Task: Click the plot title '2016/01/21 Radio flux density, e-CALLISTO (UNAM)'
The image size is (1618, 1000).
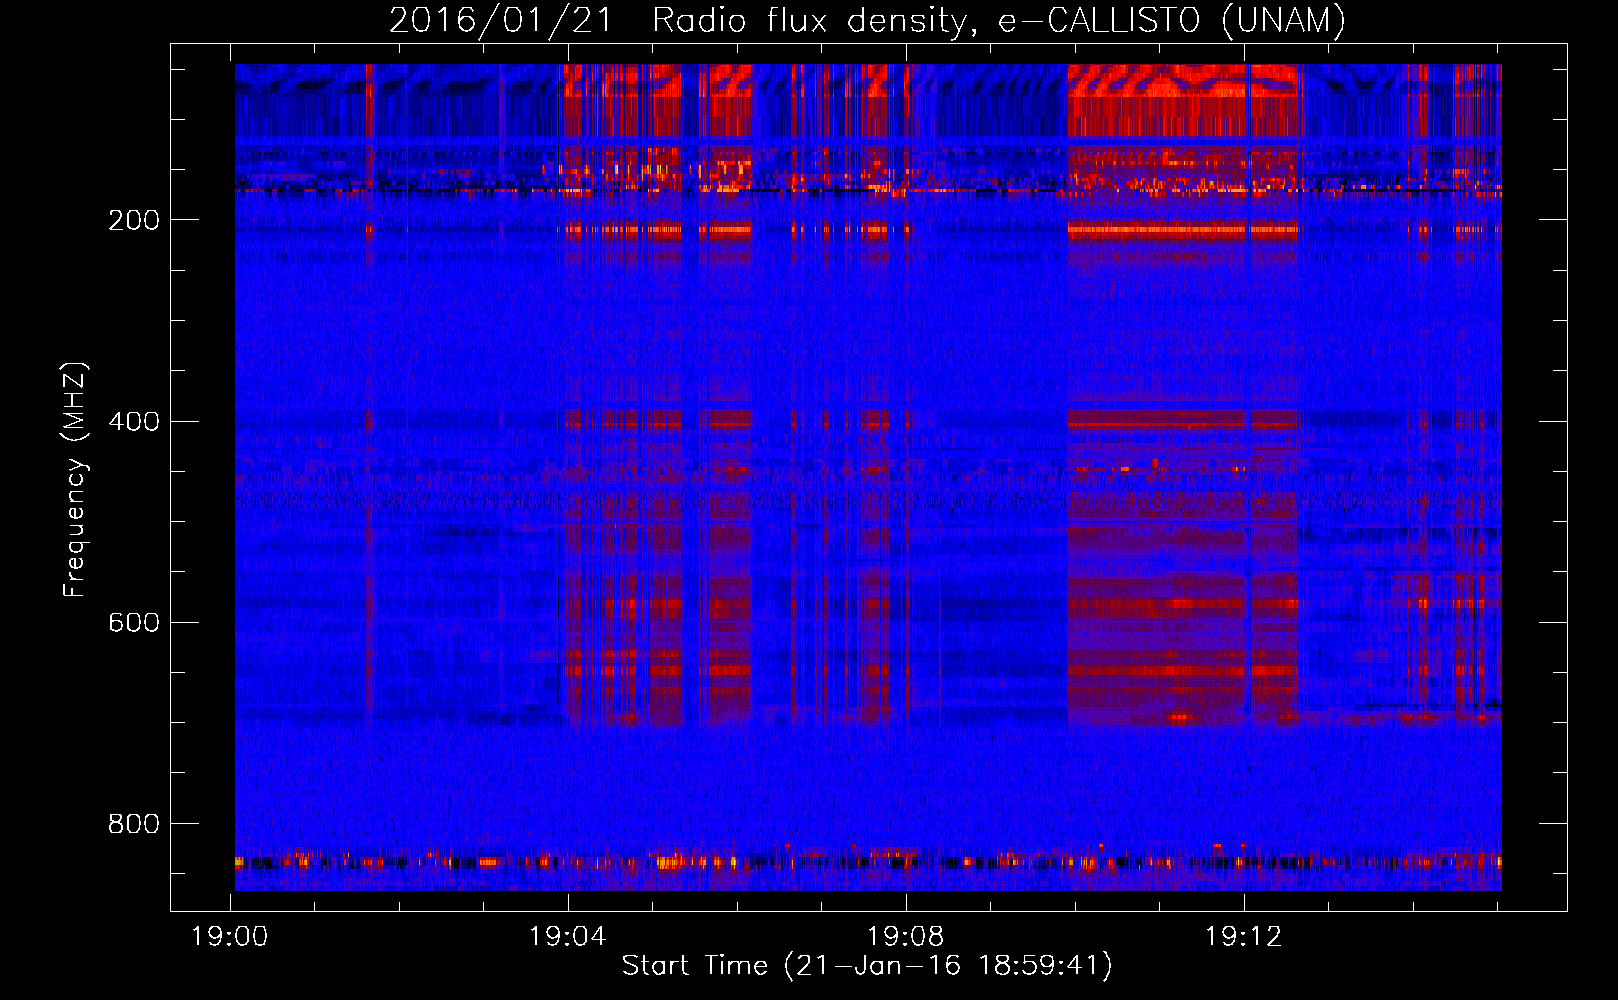Action: [x=868, y=21]
